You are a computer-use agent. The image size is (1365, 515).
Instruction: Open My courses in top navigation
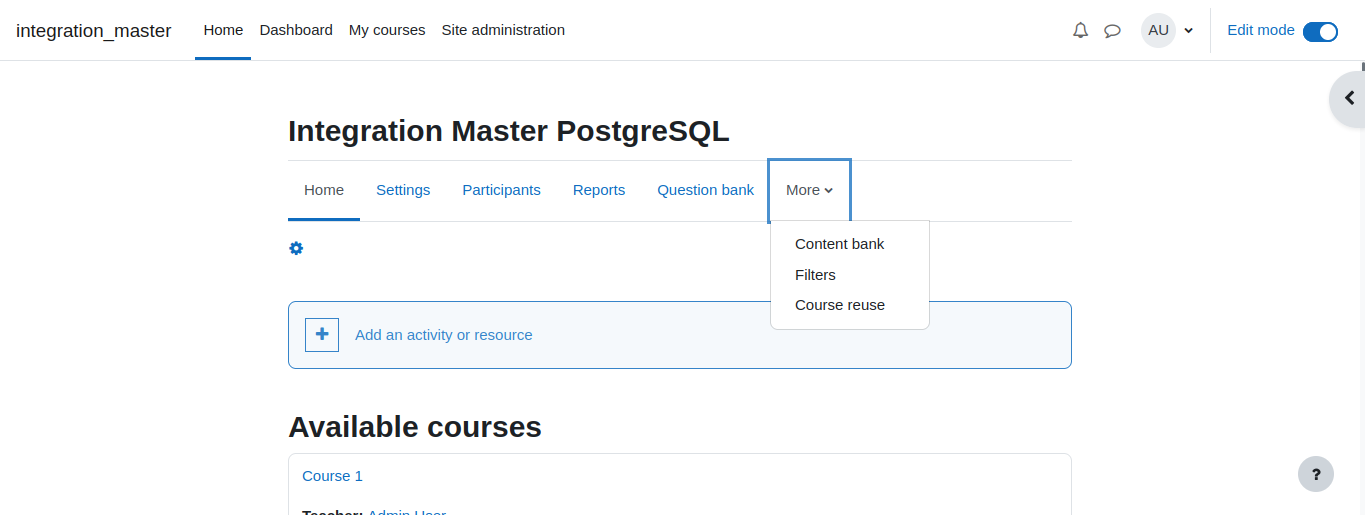point(387,30)
